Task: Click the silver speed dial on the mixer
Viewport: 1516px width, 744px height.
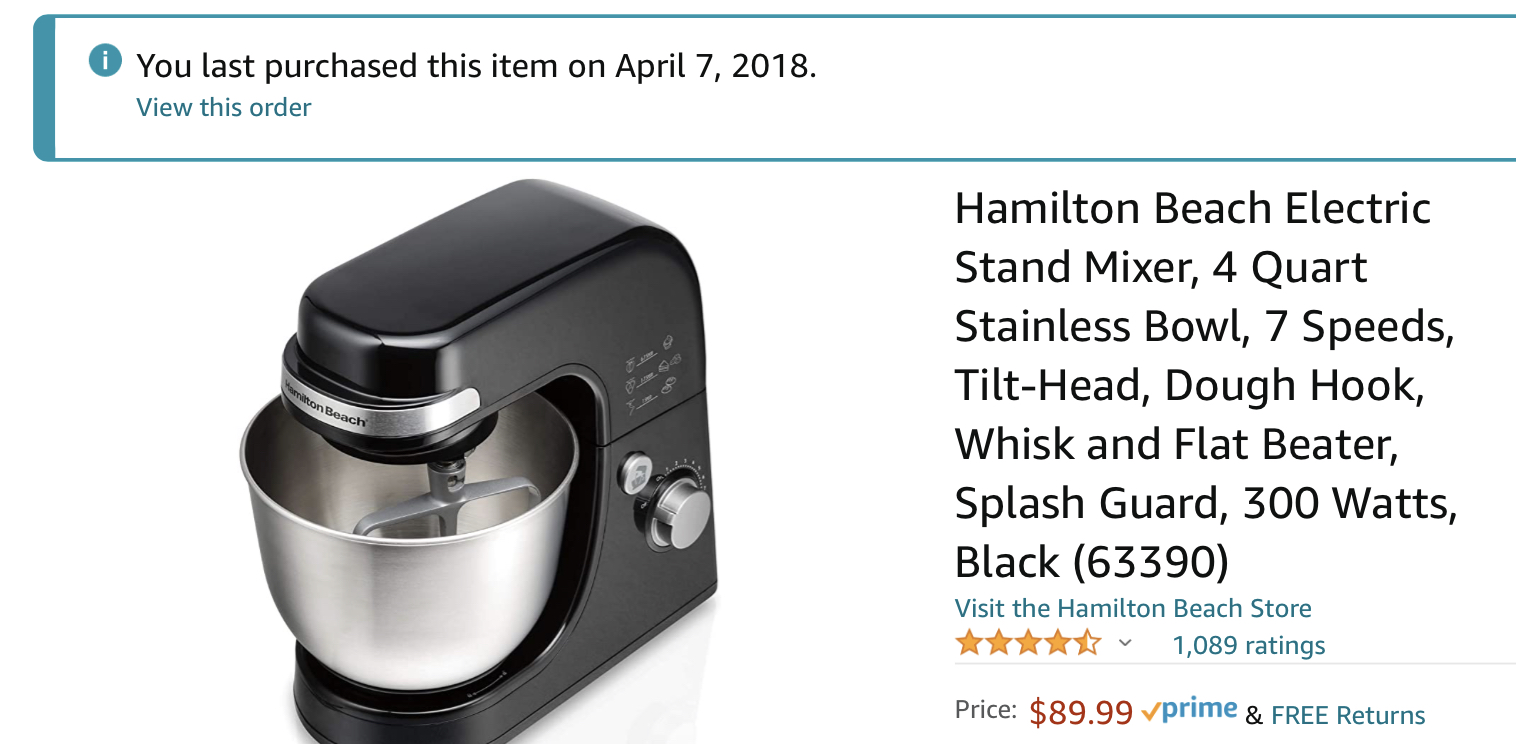Action: [x=683, y=514]
